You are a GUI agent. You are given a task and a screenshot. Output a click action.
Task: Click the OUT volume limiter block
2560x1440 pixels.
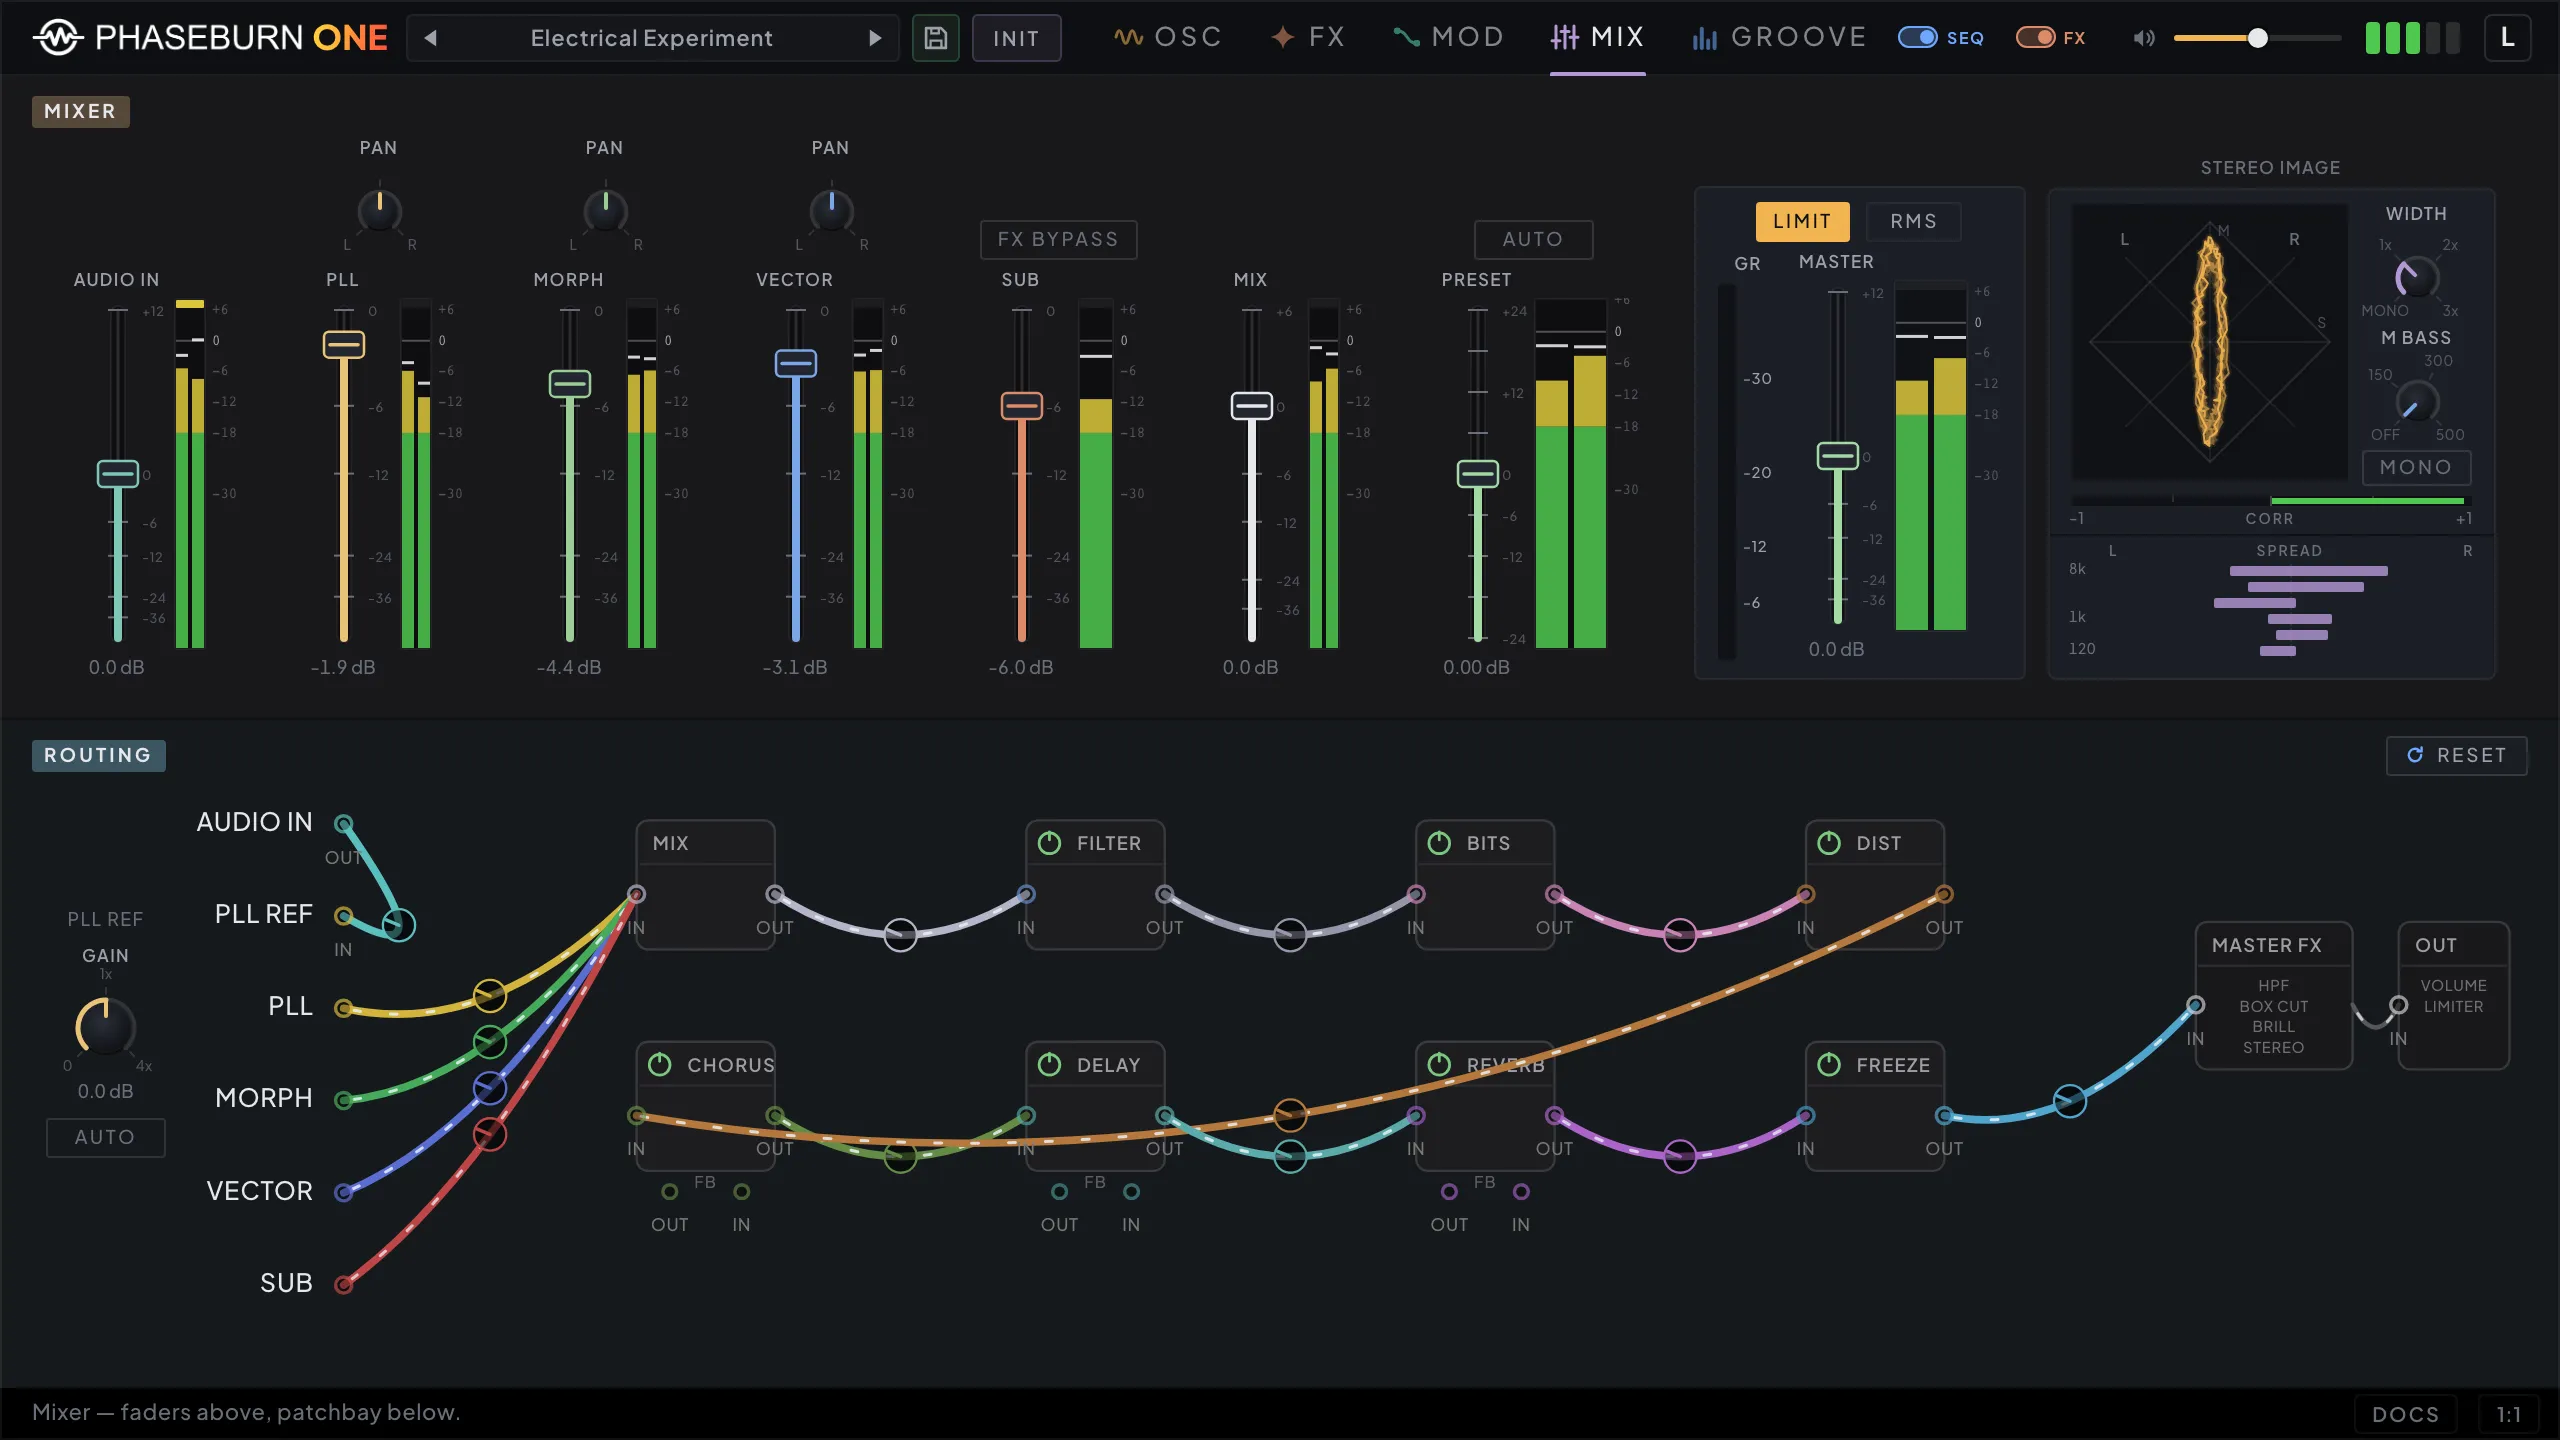(2453, 995)
